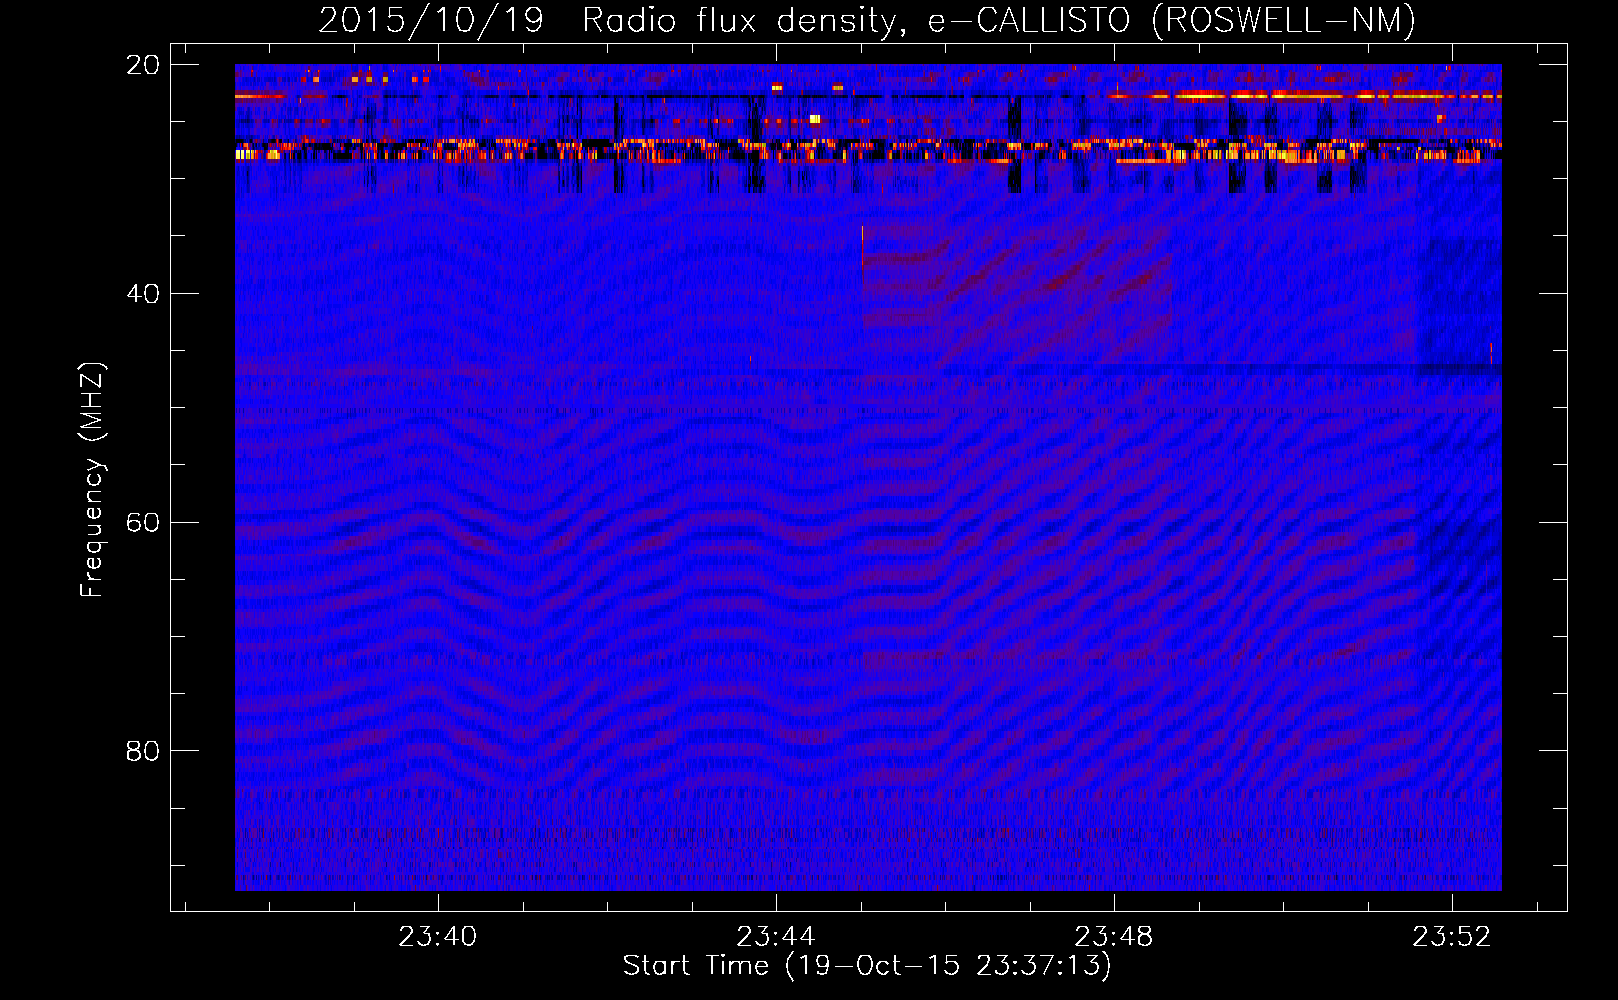Click the '23:40' time tick label
The height and width of the screenshot is (1000, 1618).
(x=438, y=937)
